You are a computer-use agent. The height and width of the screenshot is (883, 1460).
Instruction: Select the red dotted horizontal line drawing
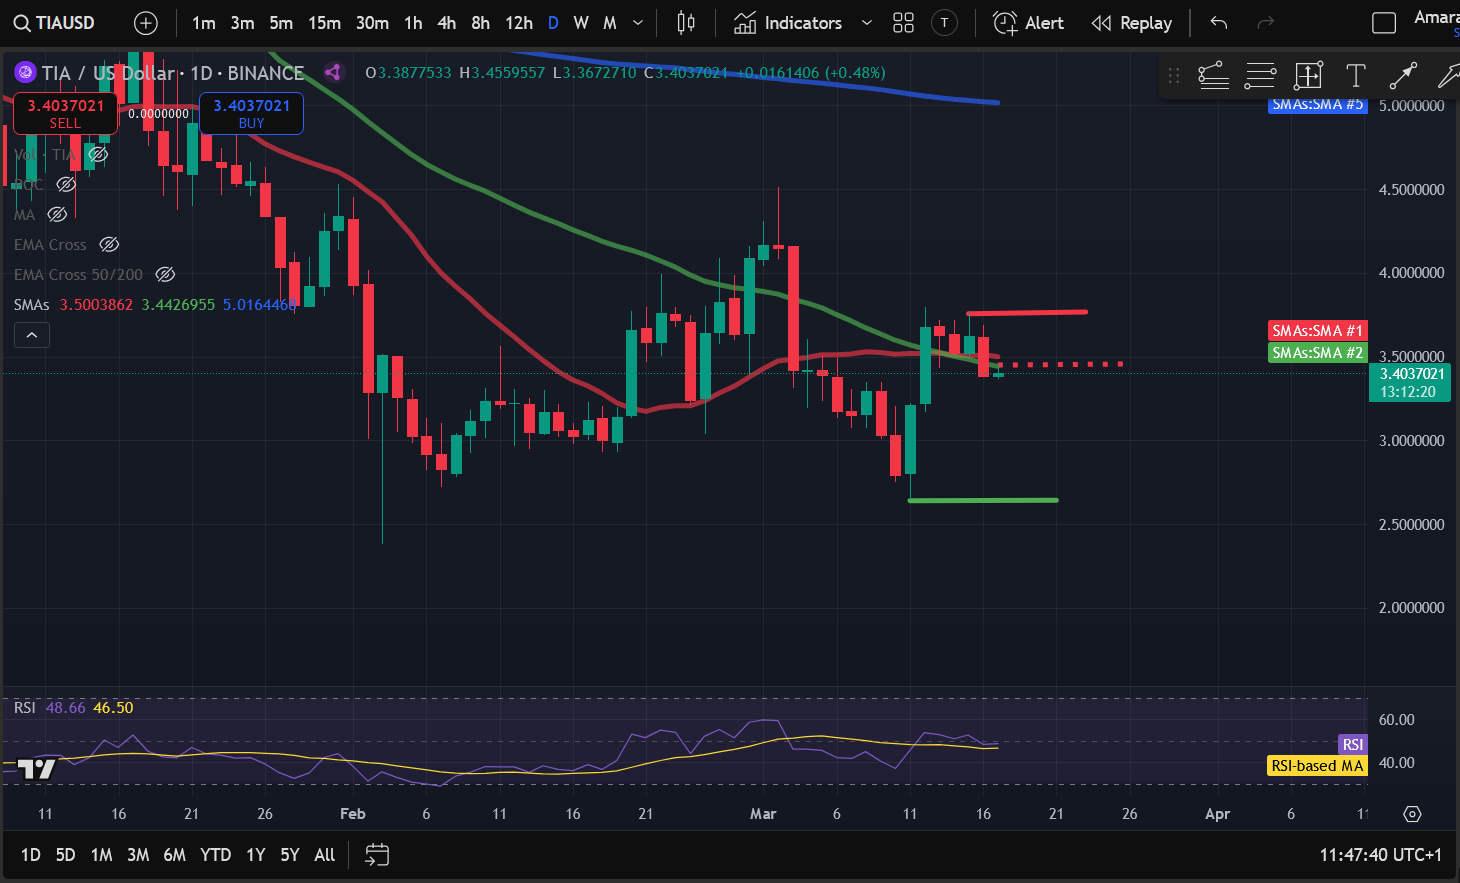click(x=1062, y=364)
